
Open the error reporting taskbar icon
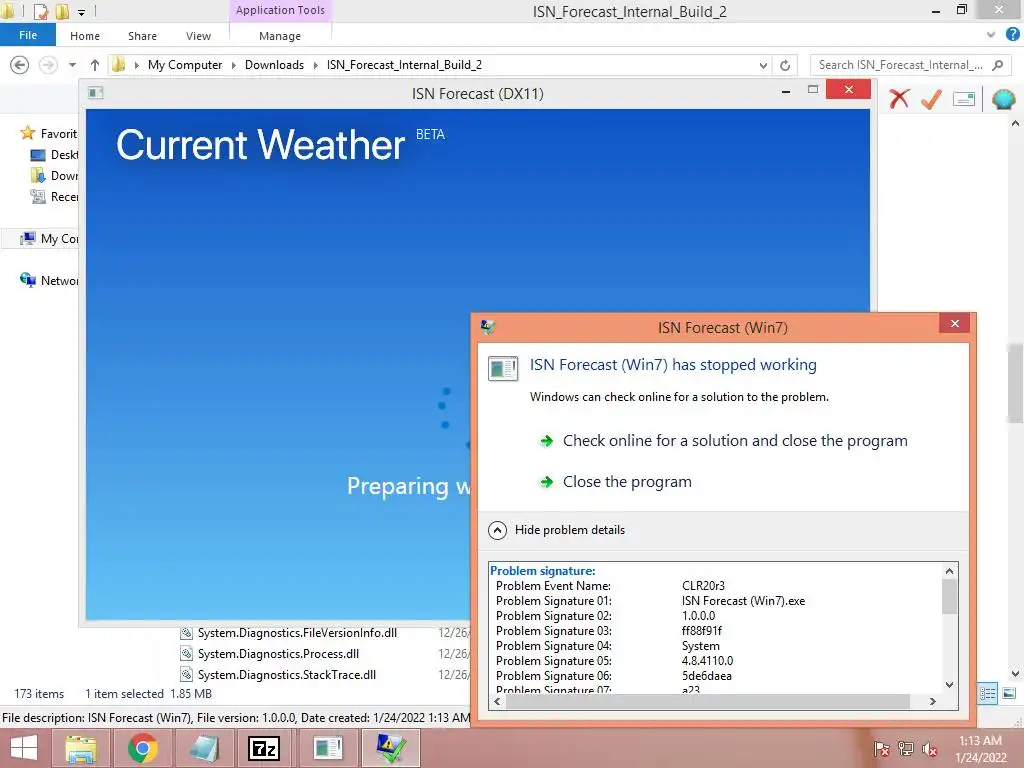click(391, 748)
